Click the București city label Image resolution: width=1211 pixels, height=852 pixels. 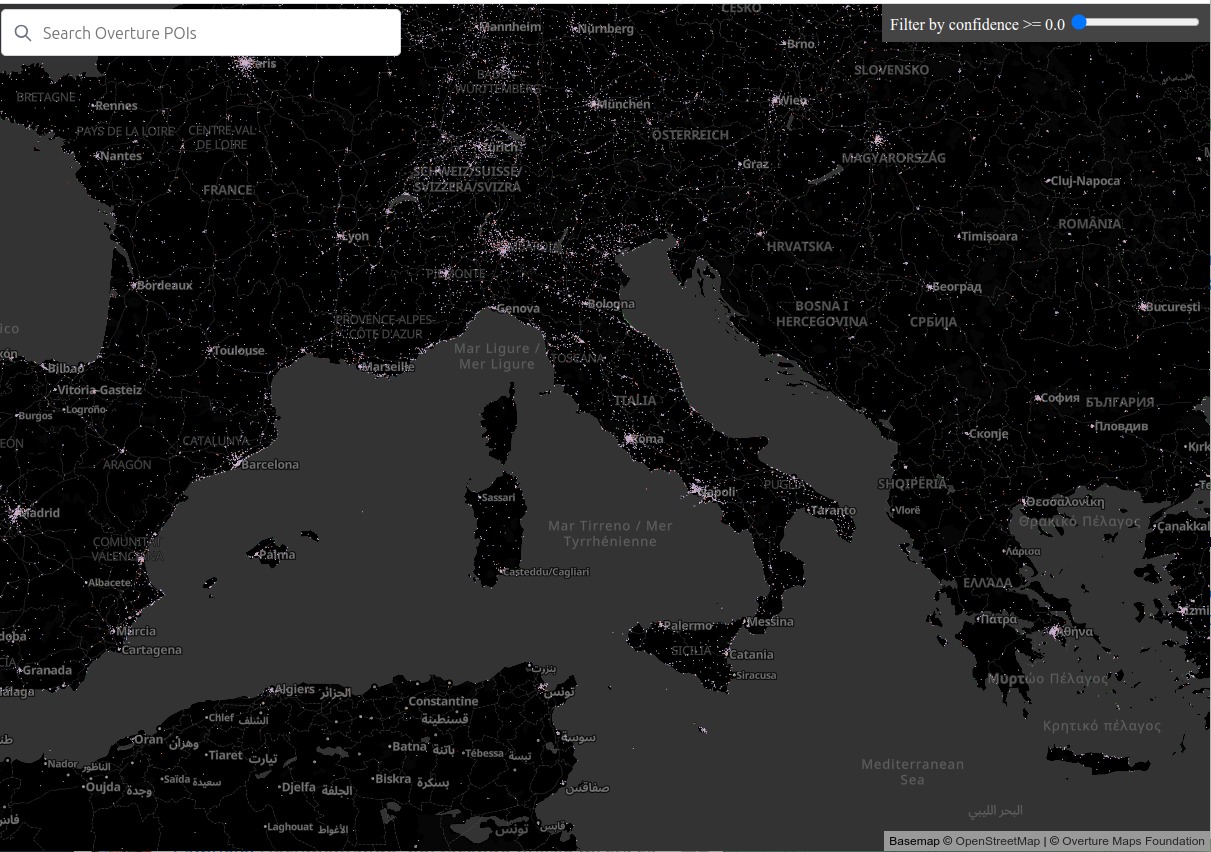(1173, 307)
